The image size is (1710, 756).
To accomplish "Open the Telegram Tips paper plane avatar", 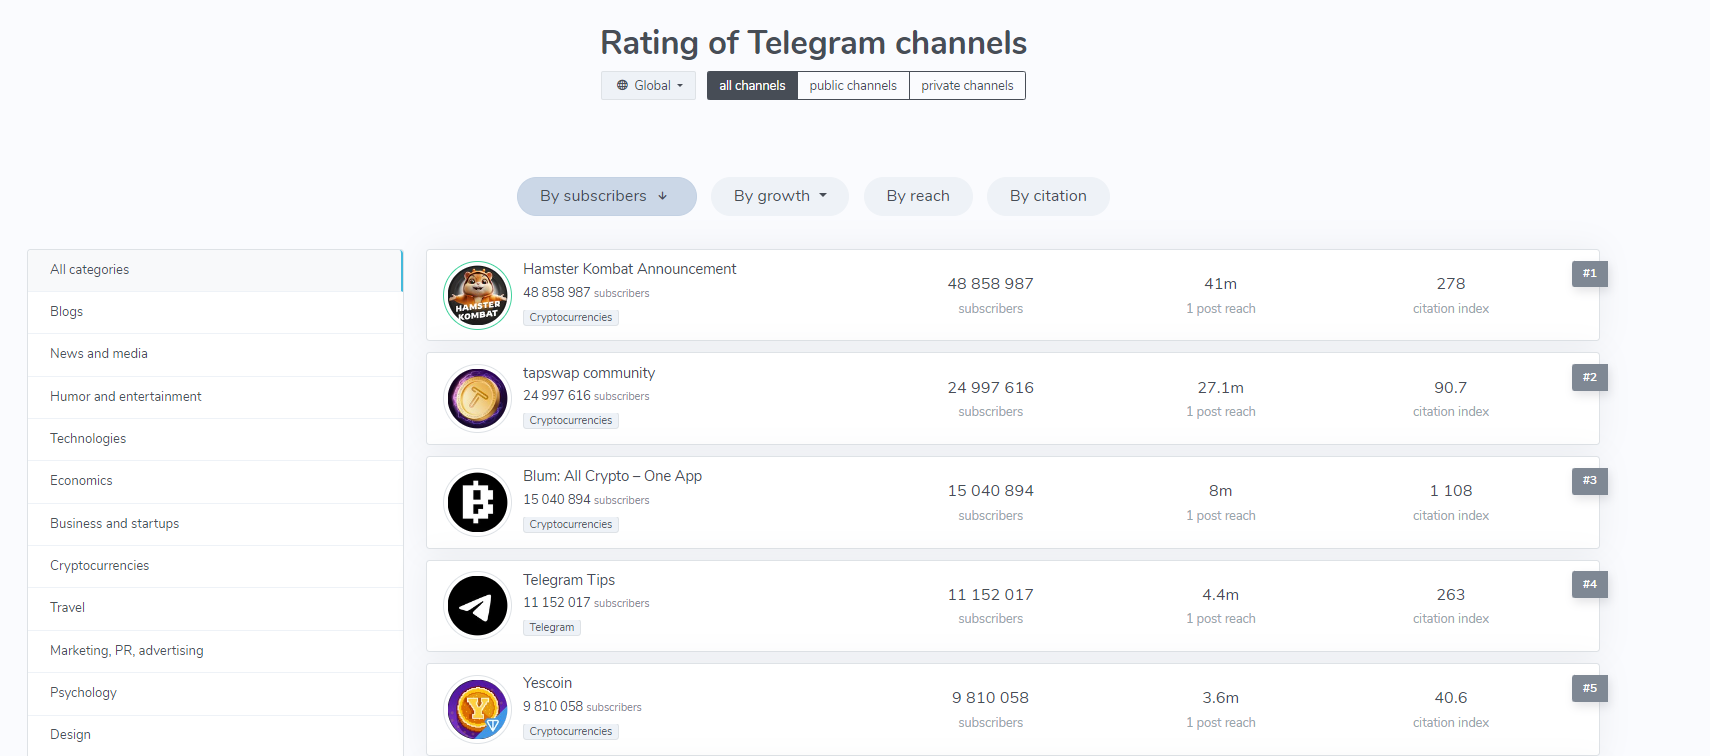I will pos(477,606).
